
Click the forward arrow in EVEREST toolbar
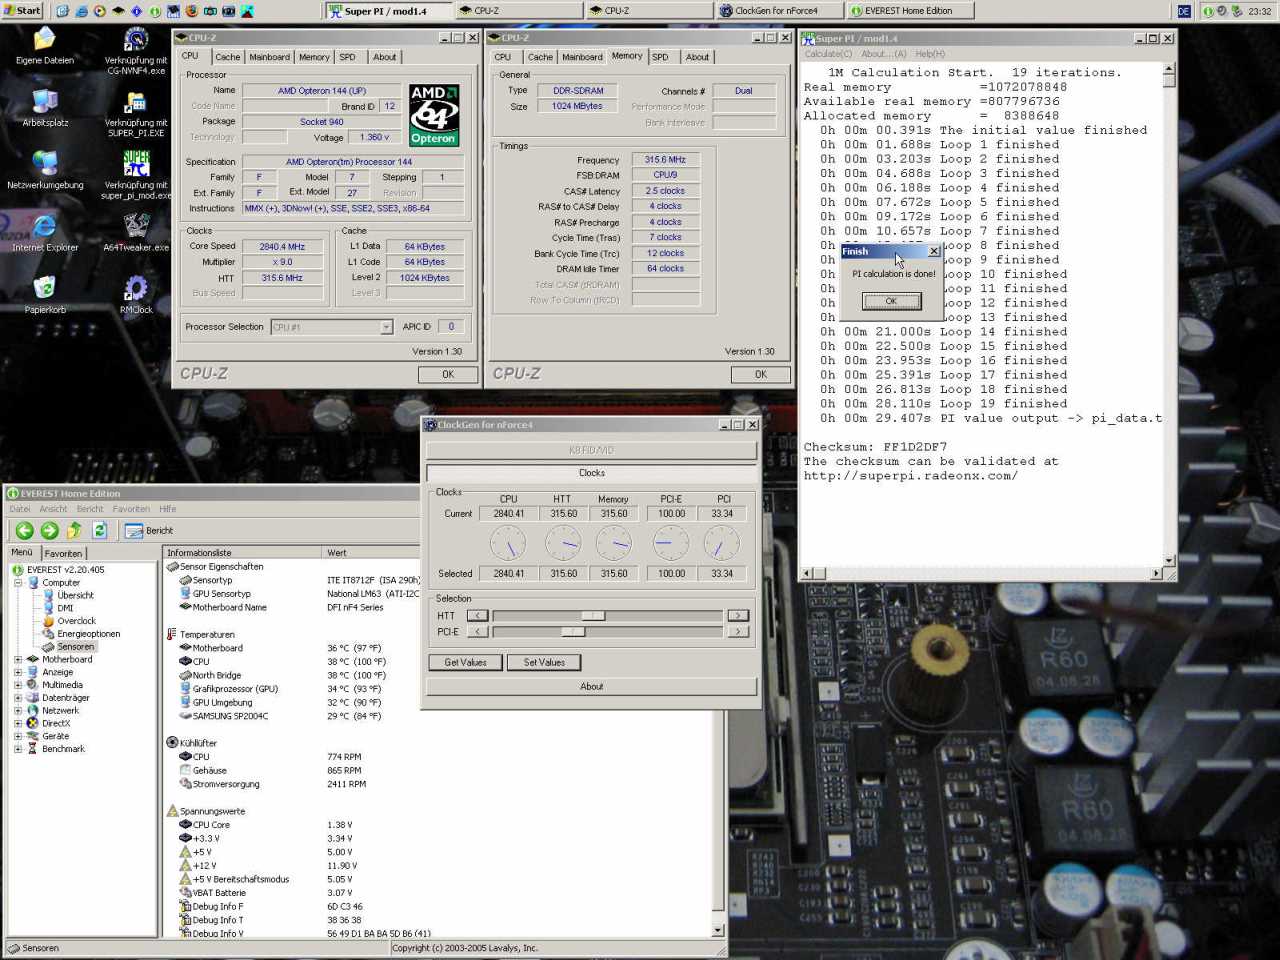click(x=49, y=531)
